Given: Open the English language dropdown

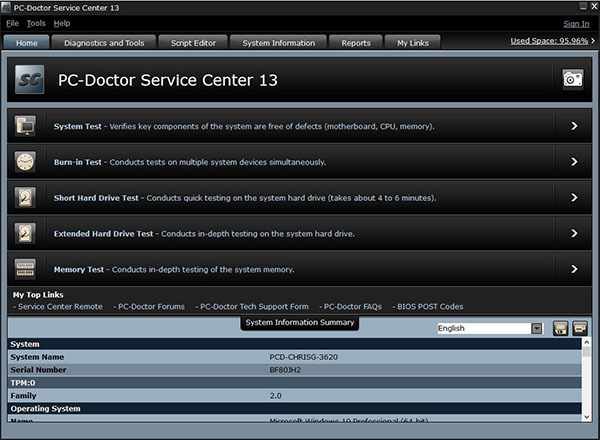Looking at the screenshot, I should tap(536, 328).
